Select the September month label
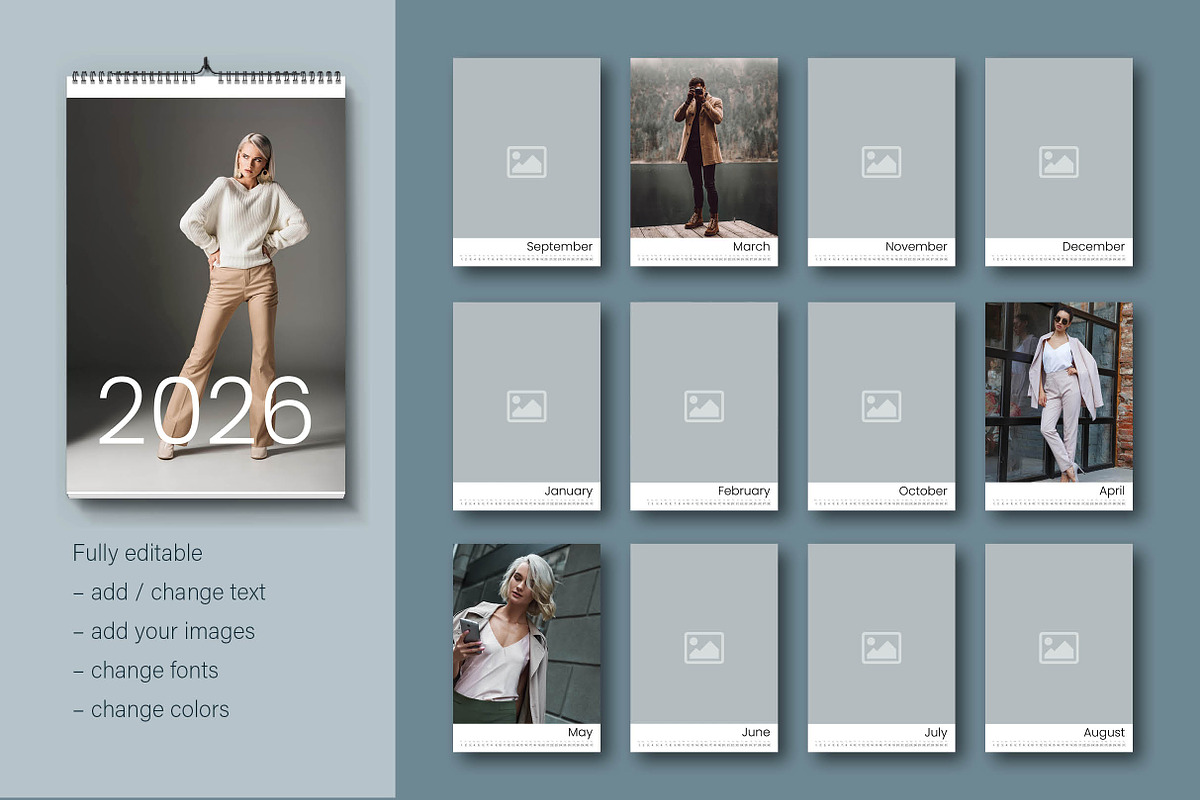Image resolution: width=1200 pixels, height=800 pixels. (559, 246)
